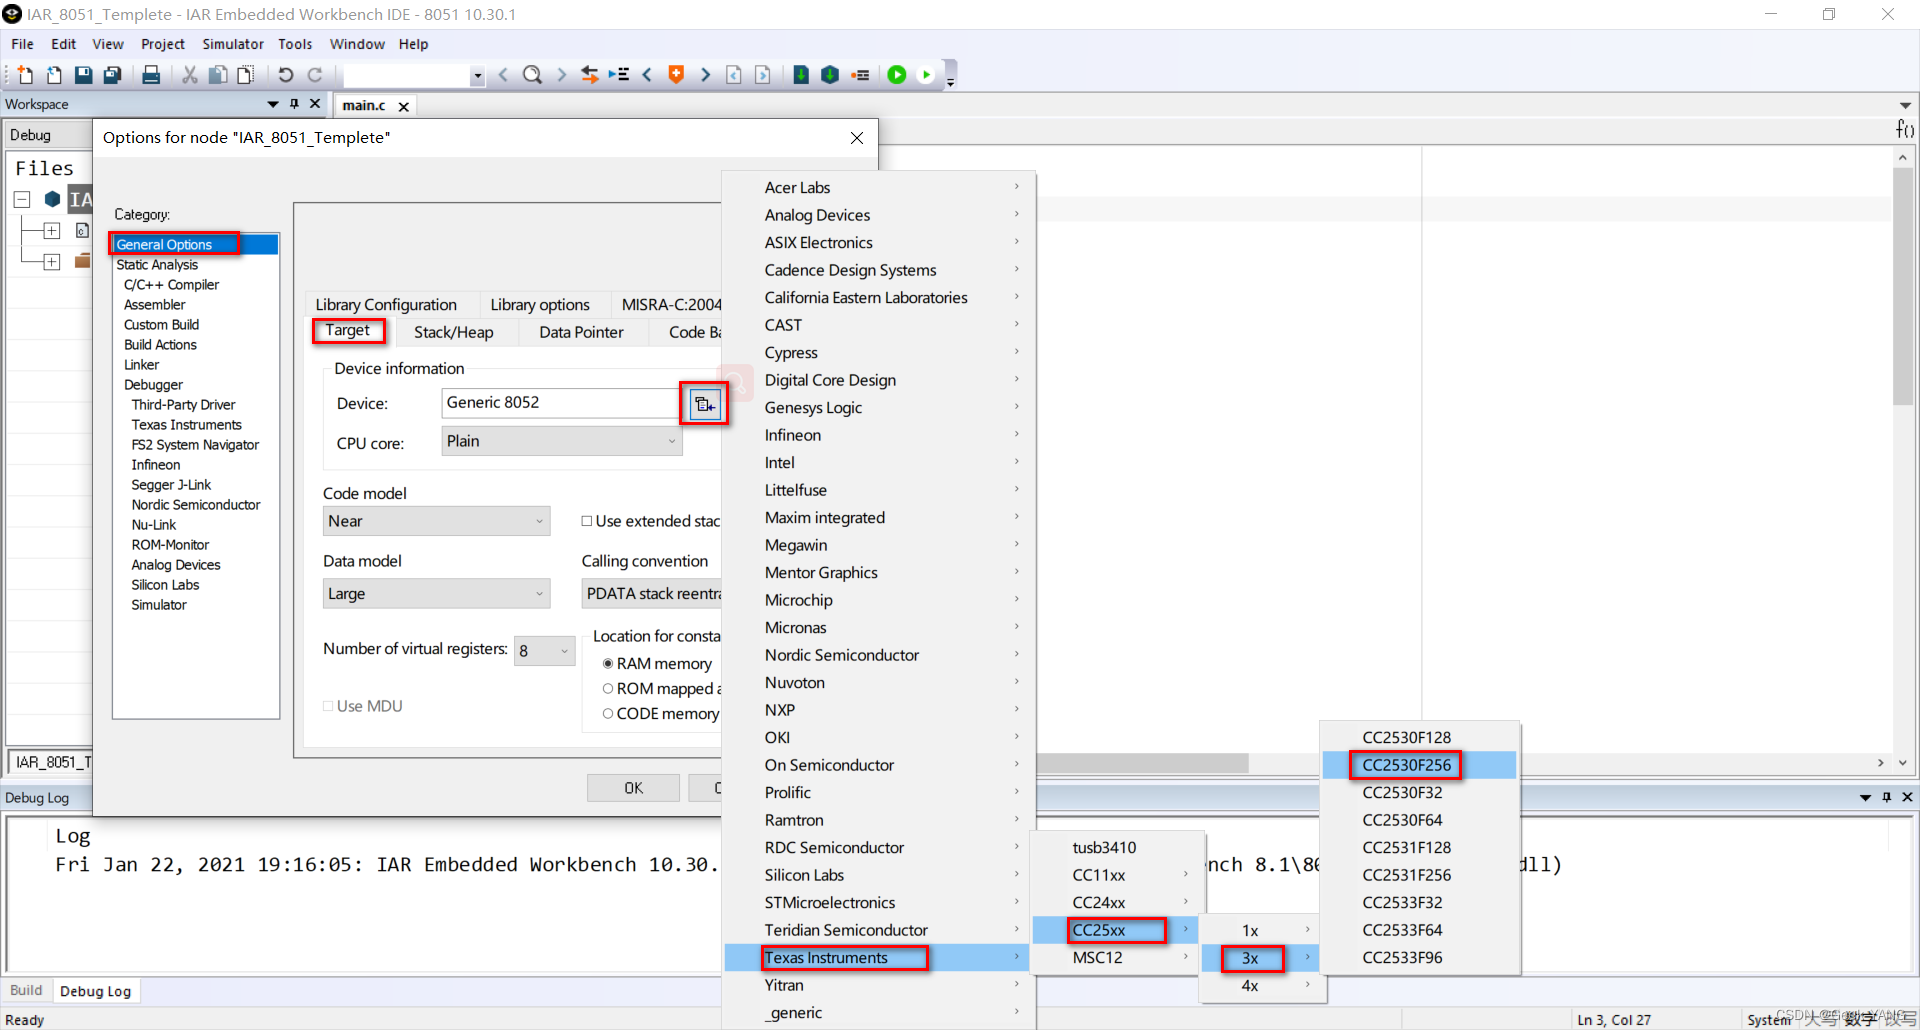The image size is (1920, 1030).
Task: Toggle bookmark with the orange shield icon
Action: pyautogui.click(x=676, y=75)
